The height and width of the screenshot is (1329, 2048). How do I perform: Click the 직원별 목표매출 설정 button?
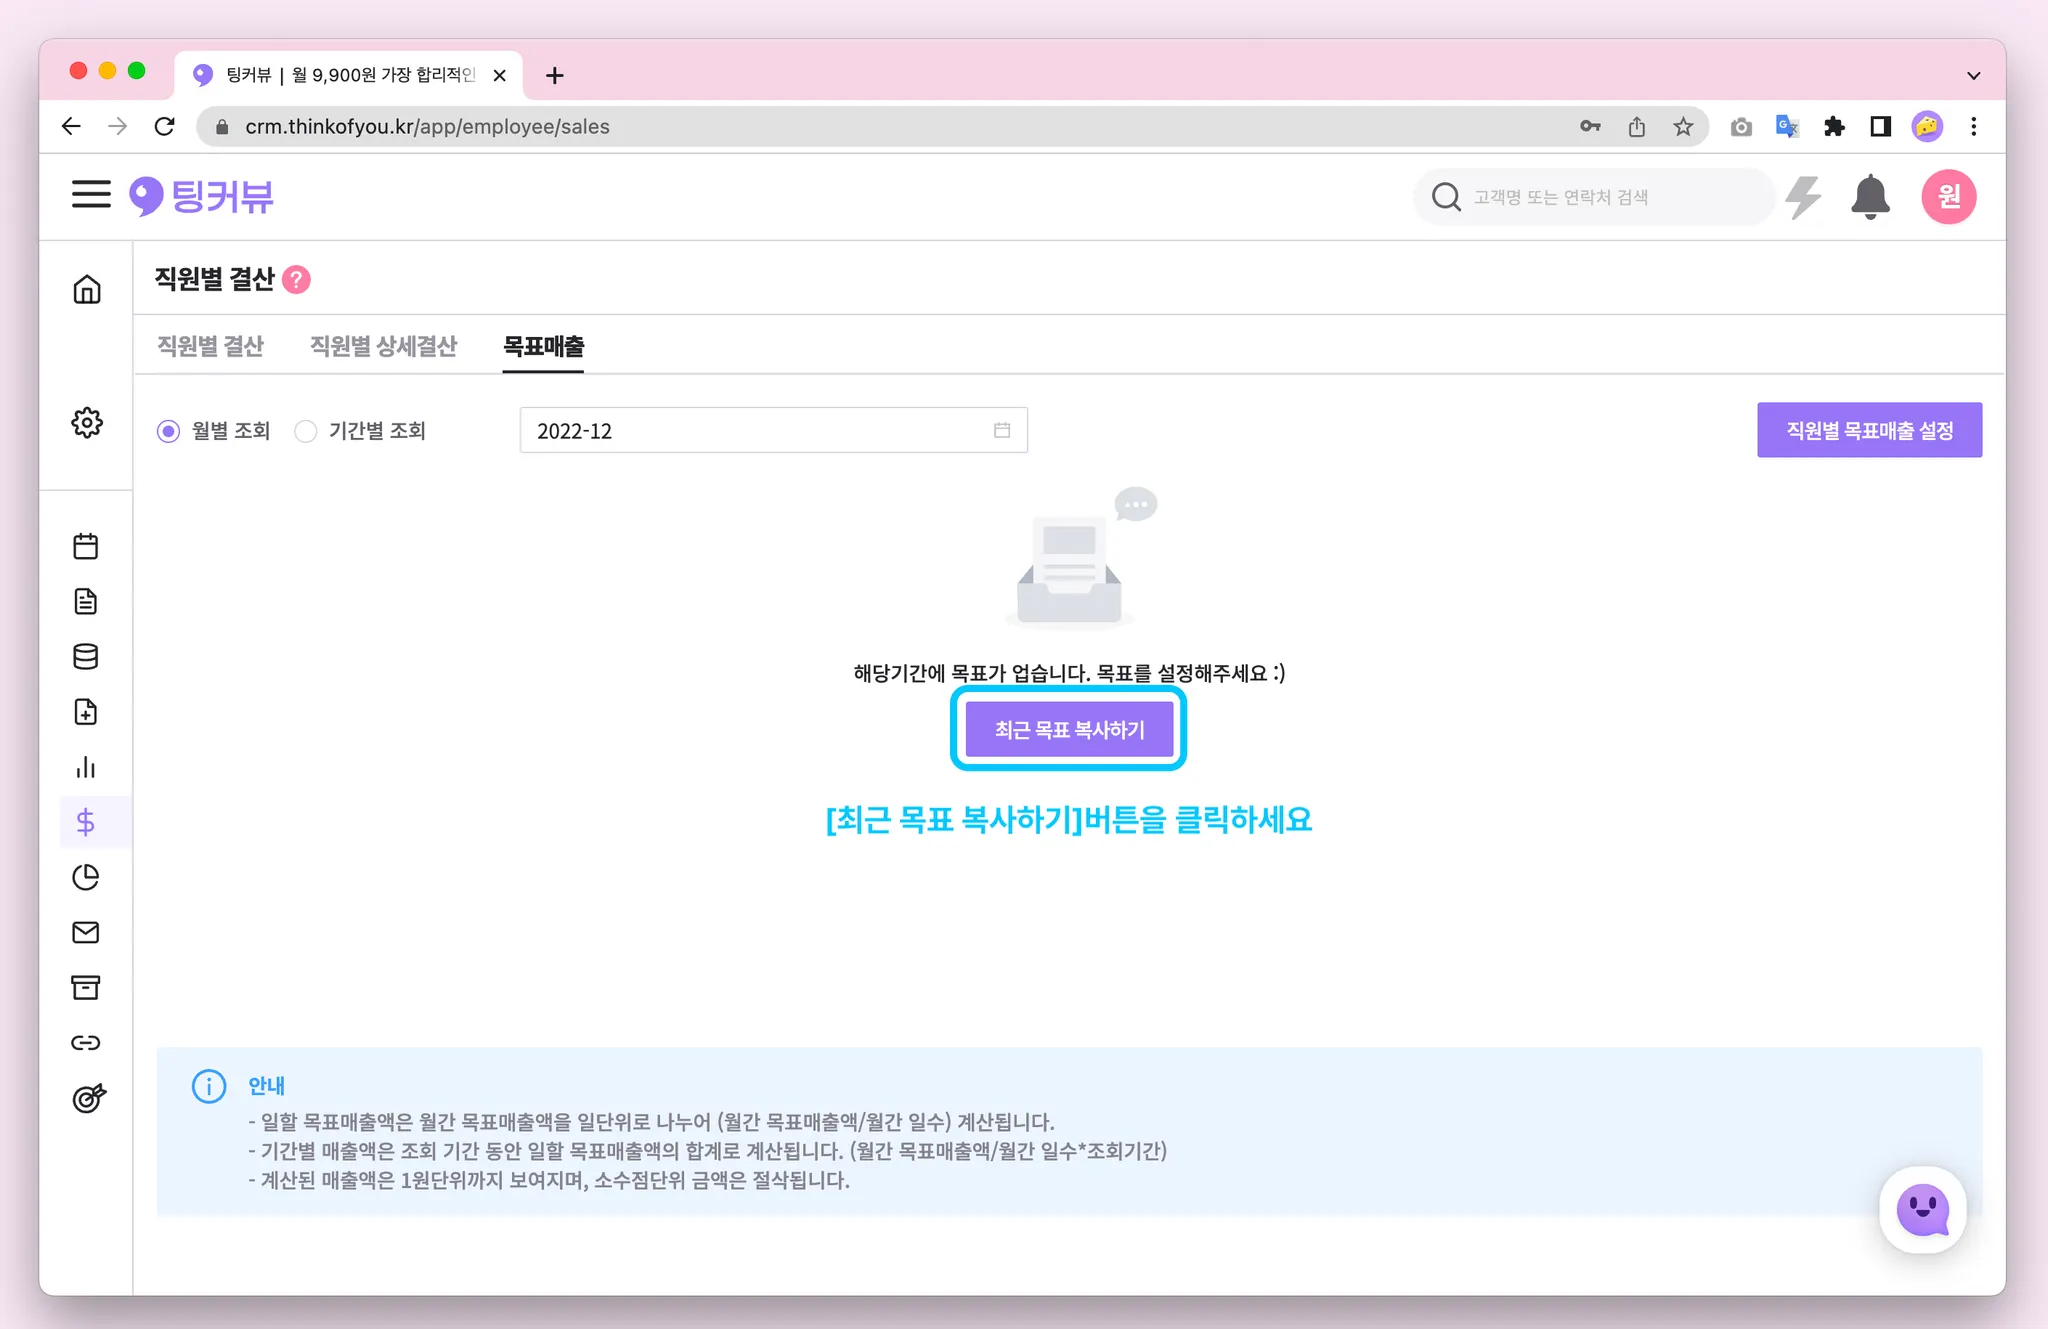(1868, 431)
